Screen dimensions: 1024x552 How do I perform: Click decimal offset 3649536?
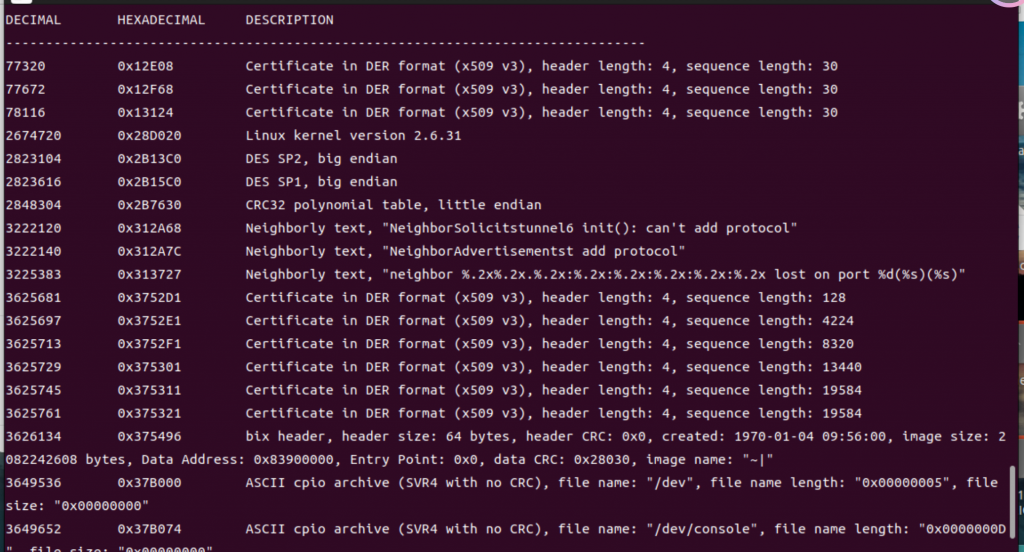click(33, 483)
